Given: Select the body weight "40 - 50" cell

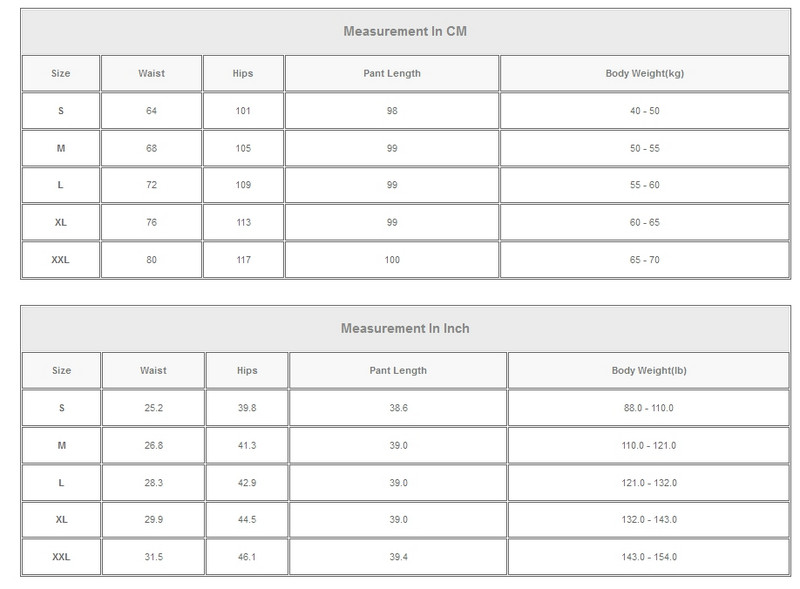Looking at the screenshot, I should [x=644, y=111].
